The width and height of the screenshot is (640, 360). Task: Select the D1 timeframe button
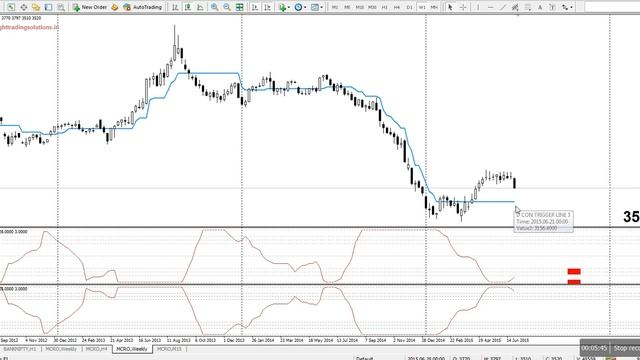pos(409,7)
